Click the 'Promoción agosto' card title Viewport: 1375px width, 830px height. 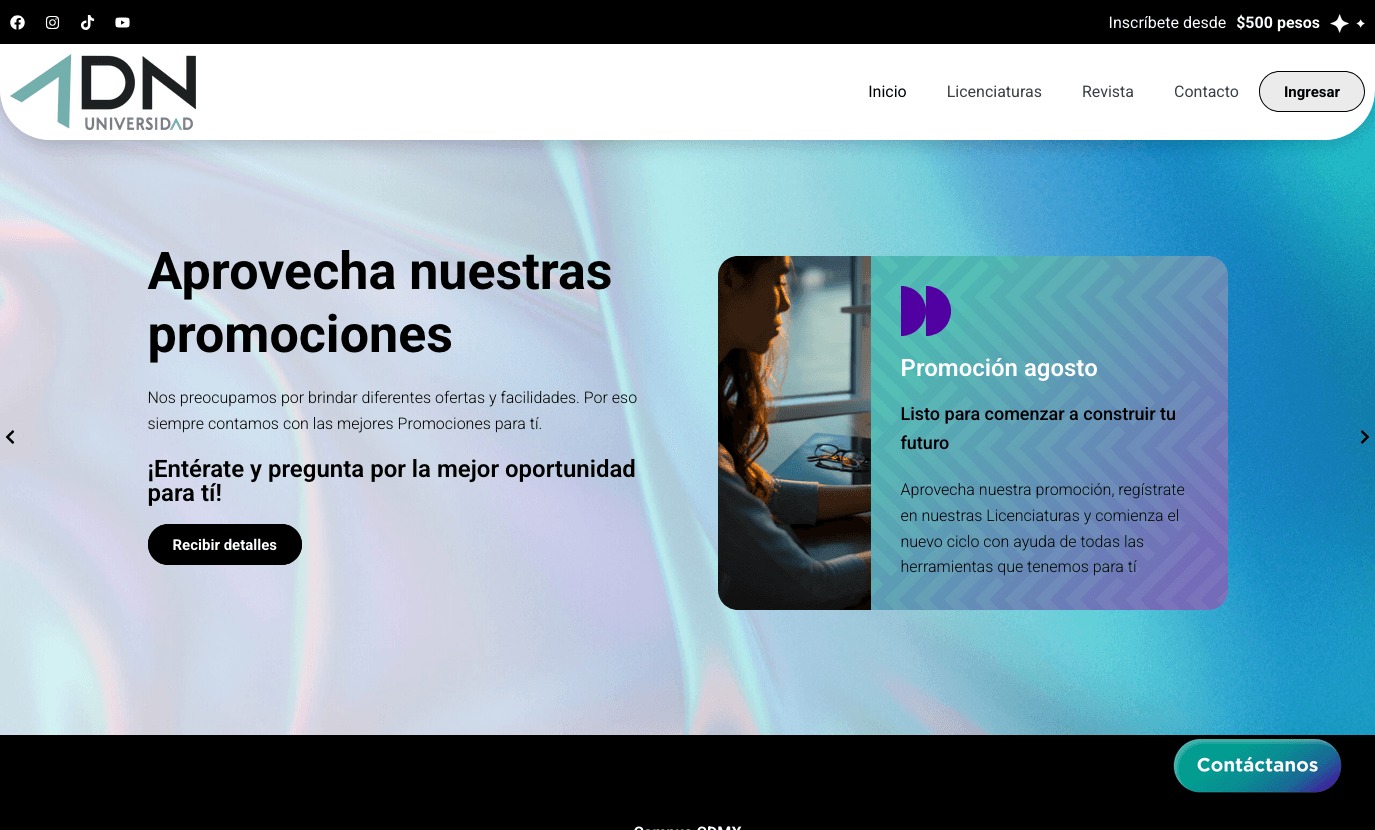click(999, 368)
